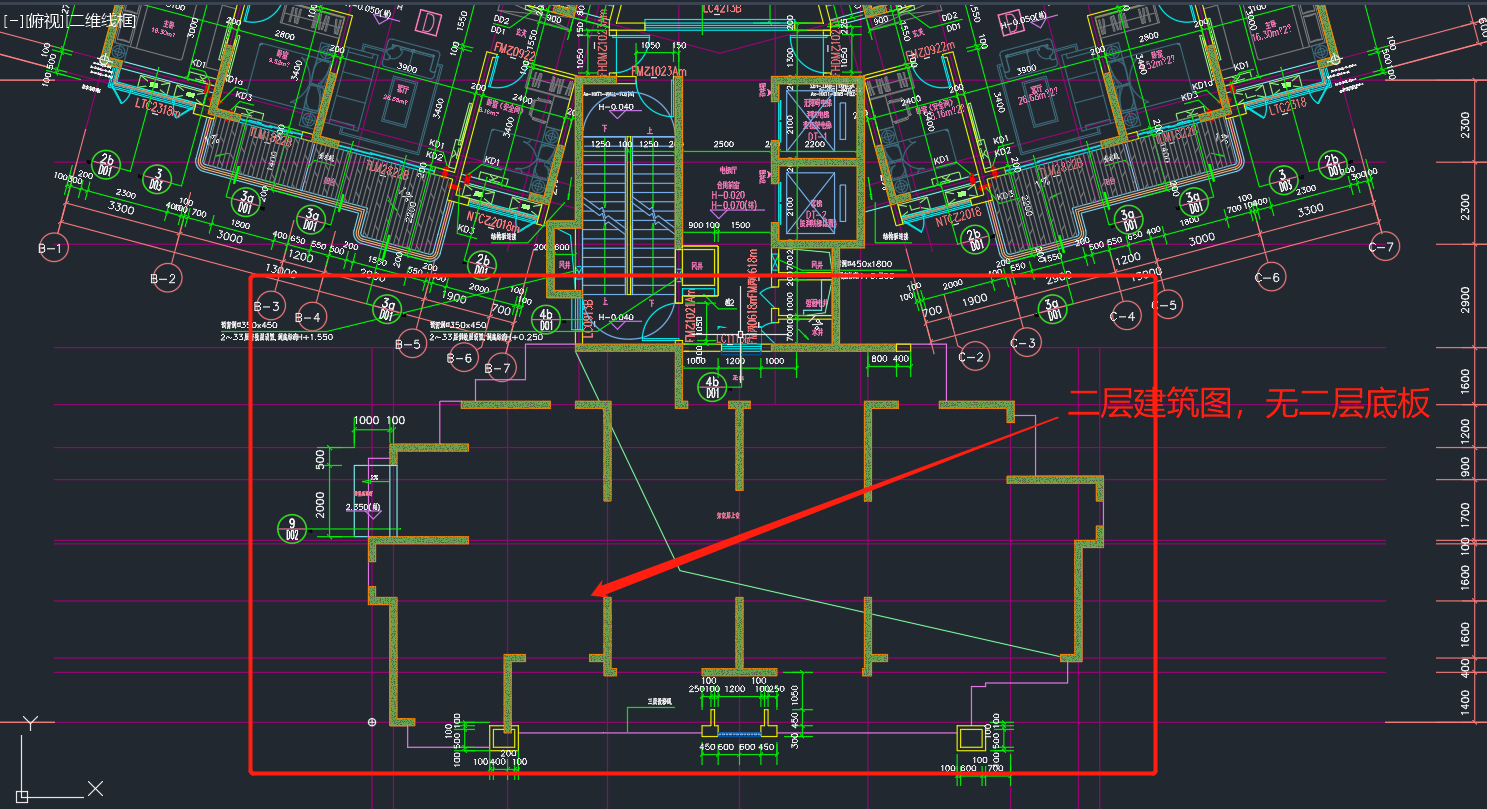Select the C-2 axis bubble
Viewport: 1487px width, 809px height.
(972, 356)
